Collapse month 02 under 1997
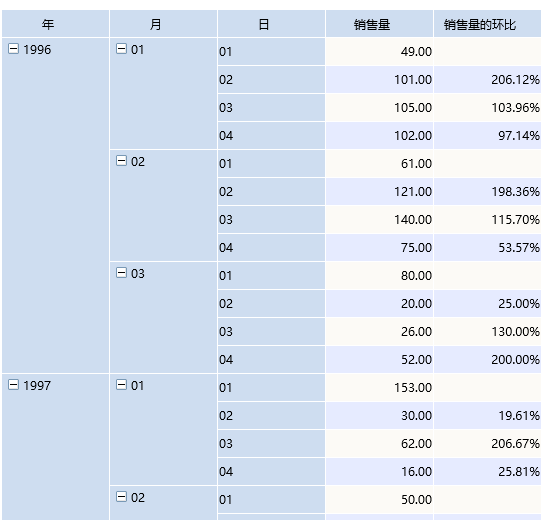The height and width of the screenshot is (520, 550). 121,496
